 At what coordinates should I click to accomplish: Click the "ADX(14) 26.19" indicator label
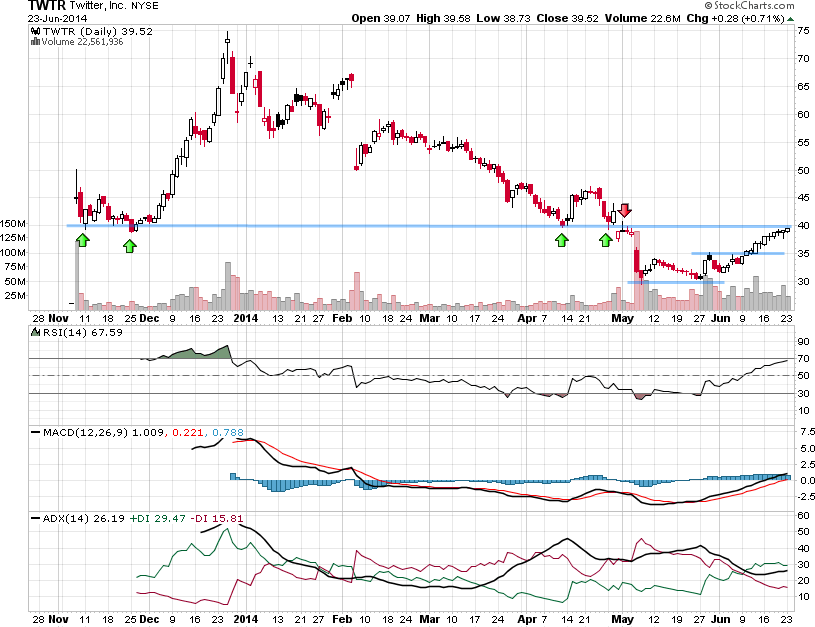84,518
